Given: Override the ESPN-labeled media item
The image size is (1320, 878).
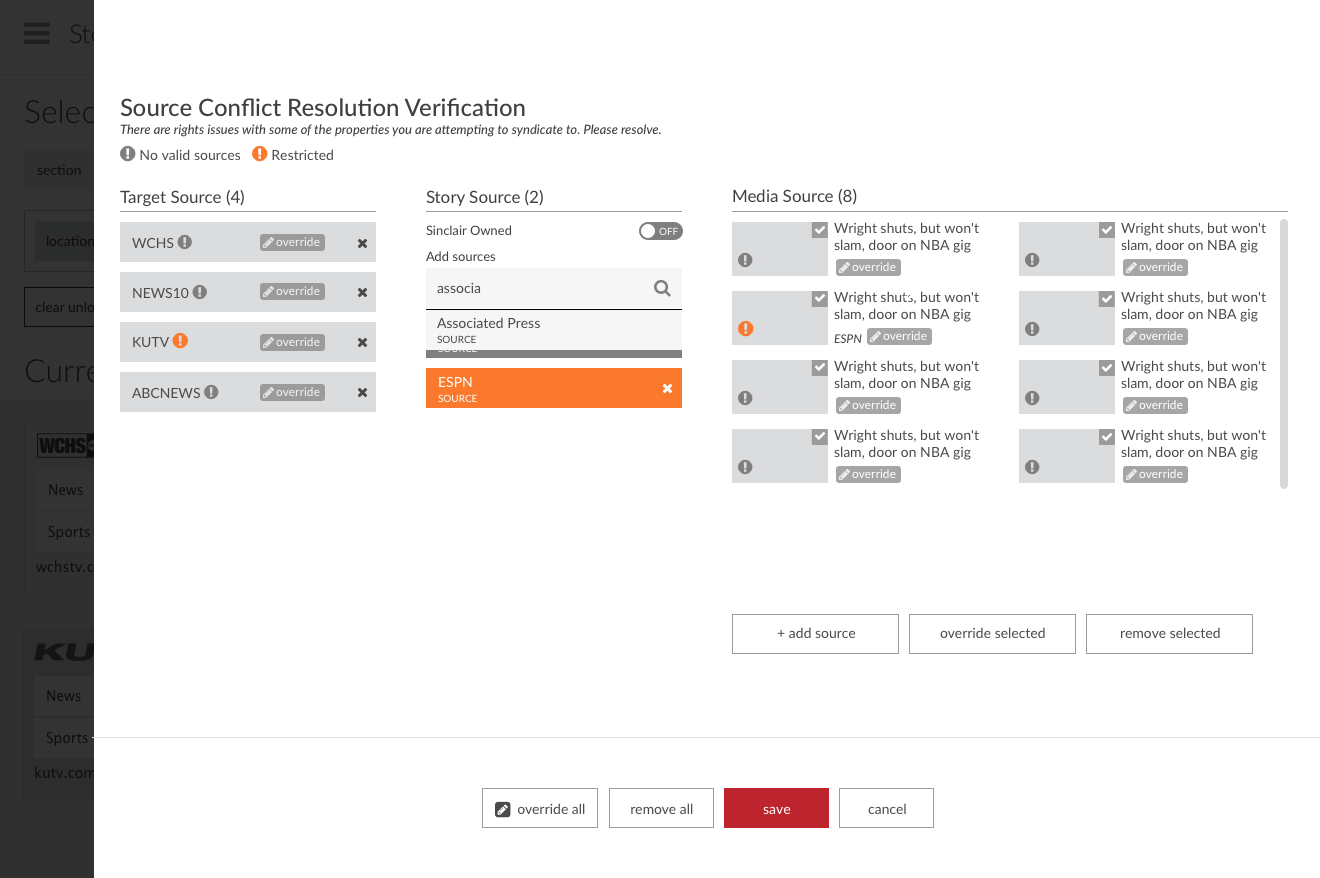Looking at the screenshot, I should point(899,336).
